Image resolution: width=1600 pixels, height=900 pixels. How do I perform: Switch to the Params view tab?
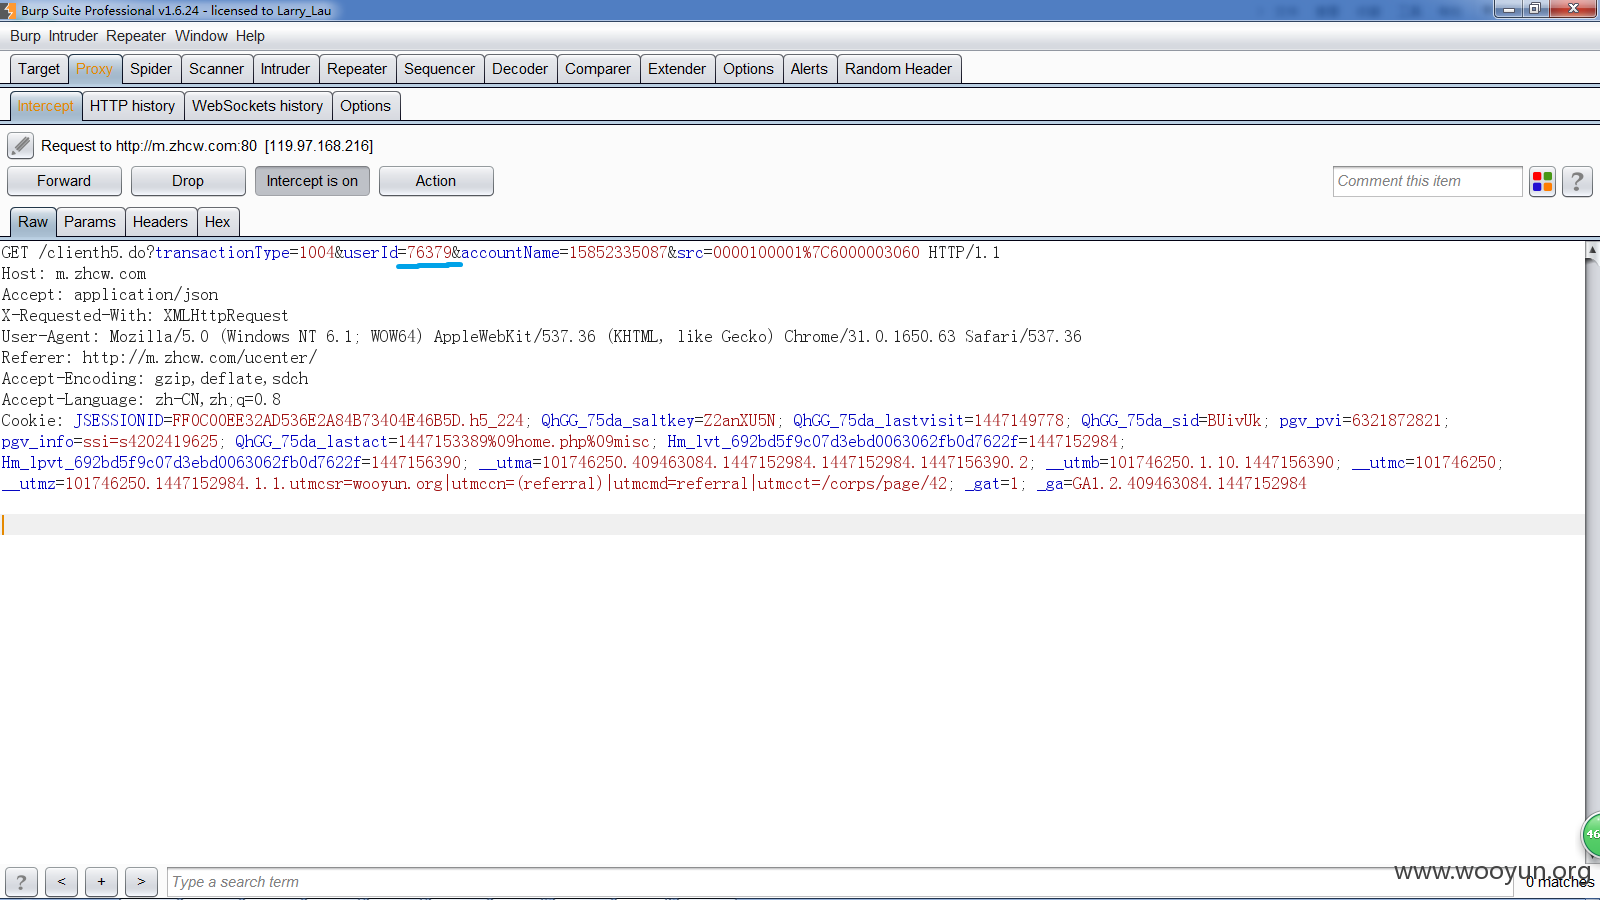point(90,222)
